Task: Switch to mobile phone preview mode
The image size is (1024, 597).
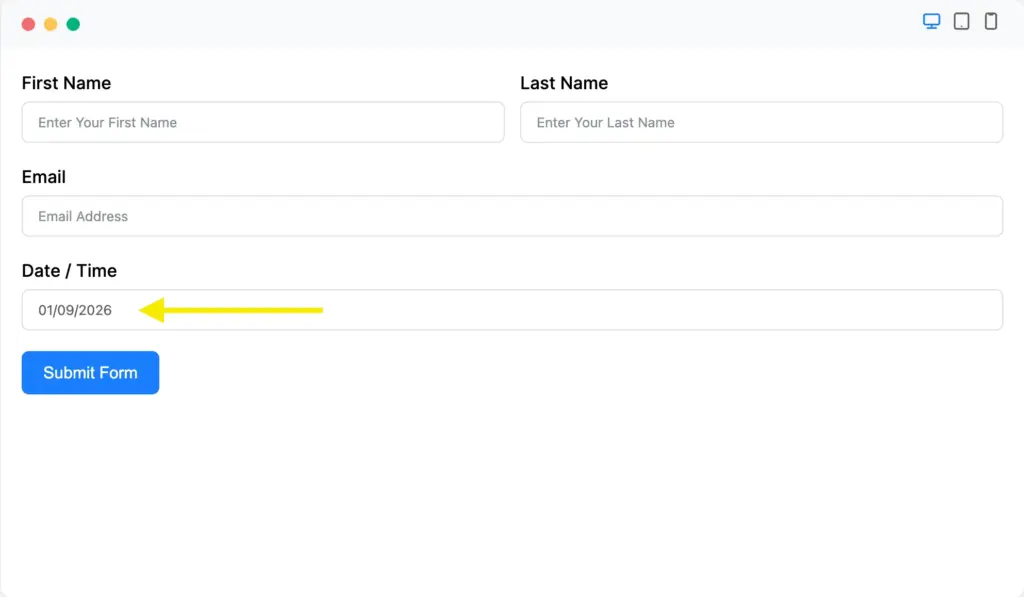Action: click(x=990, y=22)
